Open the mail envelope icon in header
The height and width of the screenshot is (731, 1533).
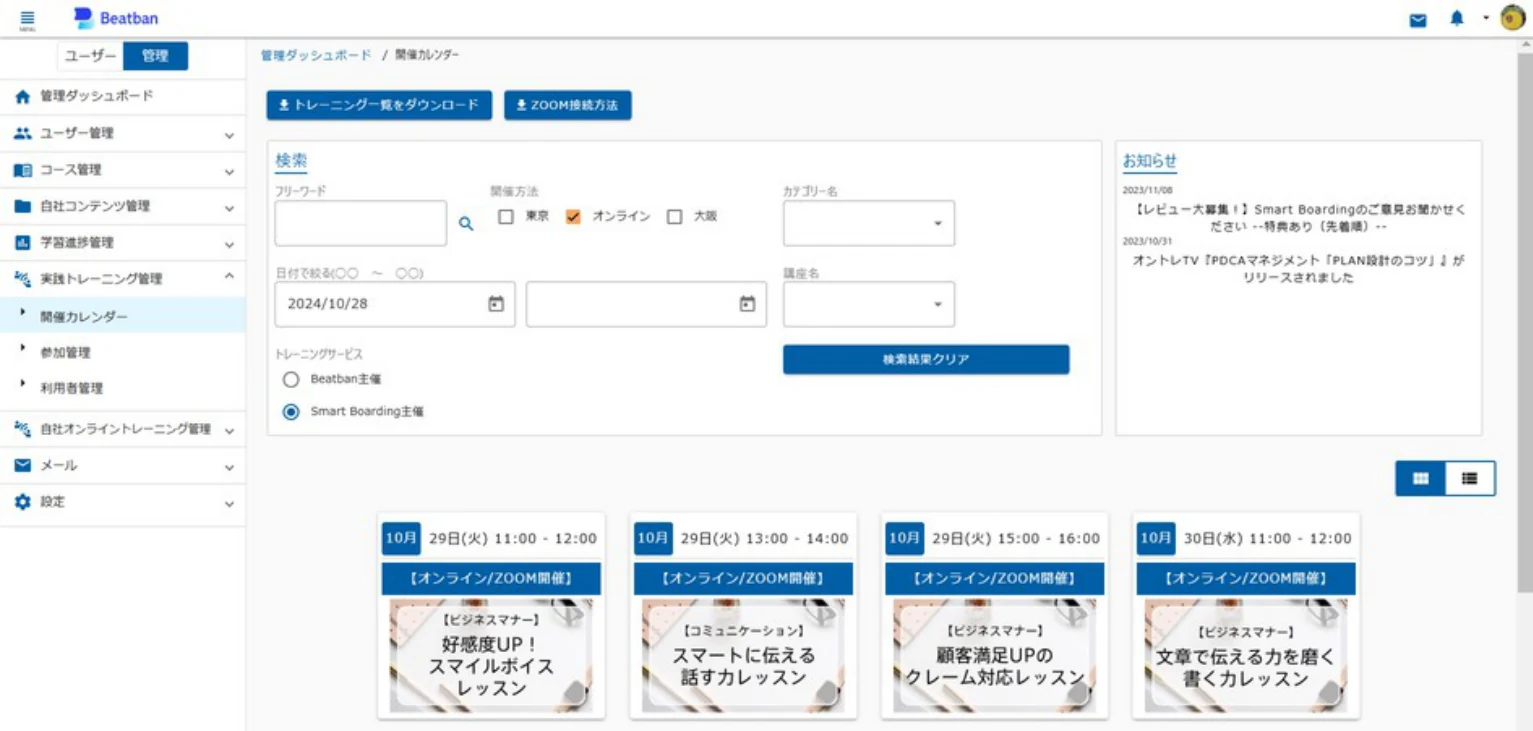1418,20
